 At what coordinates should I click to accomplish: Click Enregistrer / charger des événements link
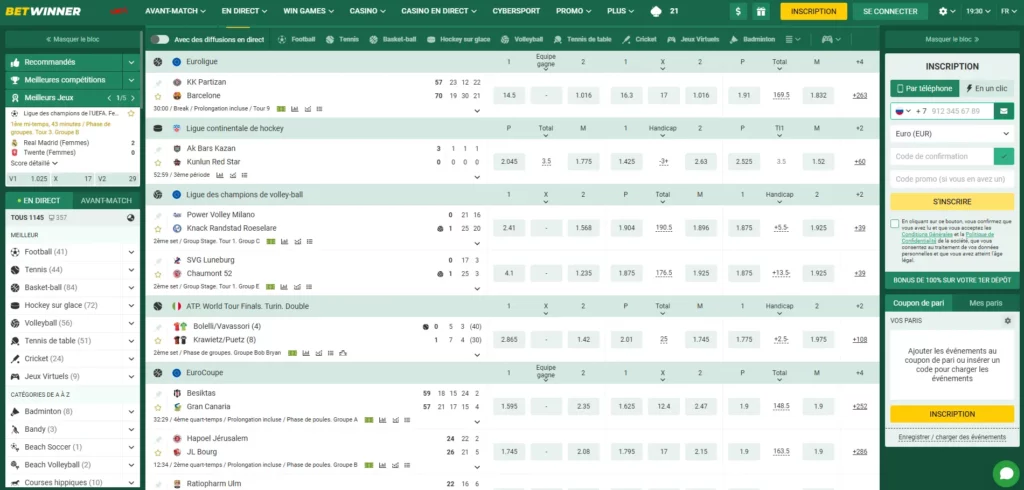[x=952, y=437]
